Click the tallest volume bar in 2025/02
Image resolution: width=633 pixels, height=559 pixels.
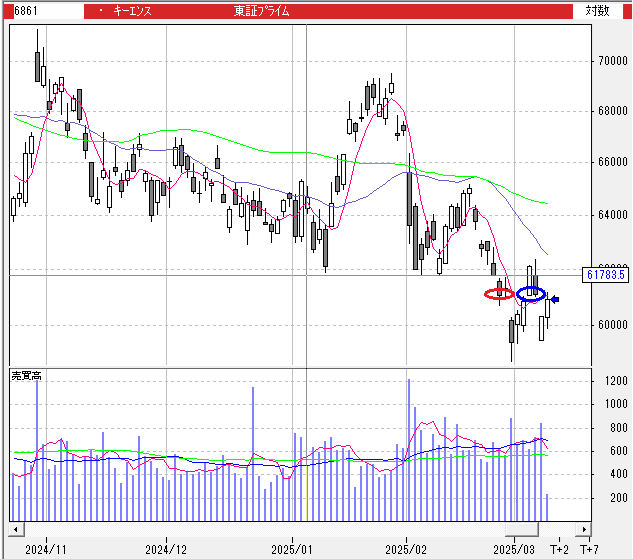409,450
